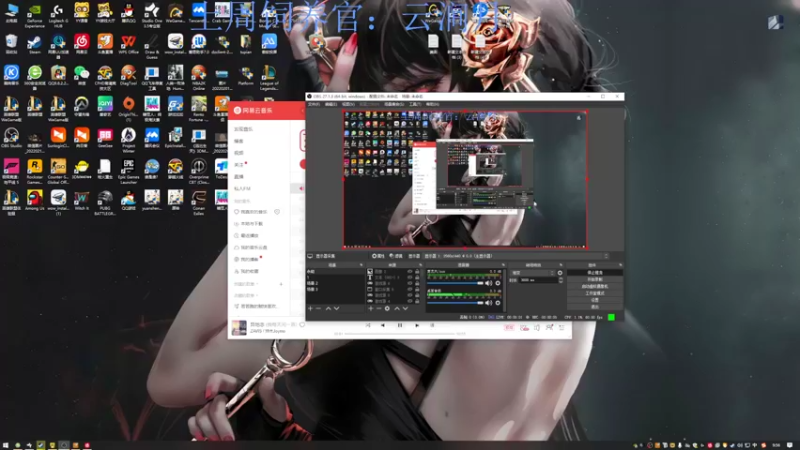Click Start Recording button in OBS Controls
800x450 pixels.
click(x=595, y=279)
